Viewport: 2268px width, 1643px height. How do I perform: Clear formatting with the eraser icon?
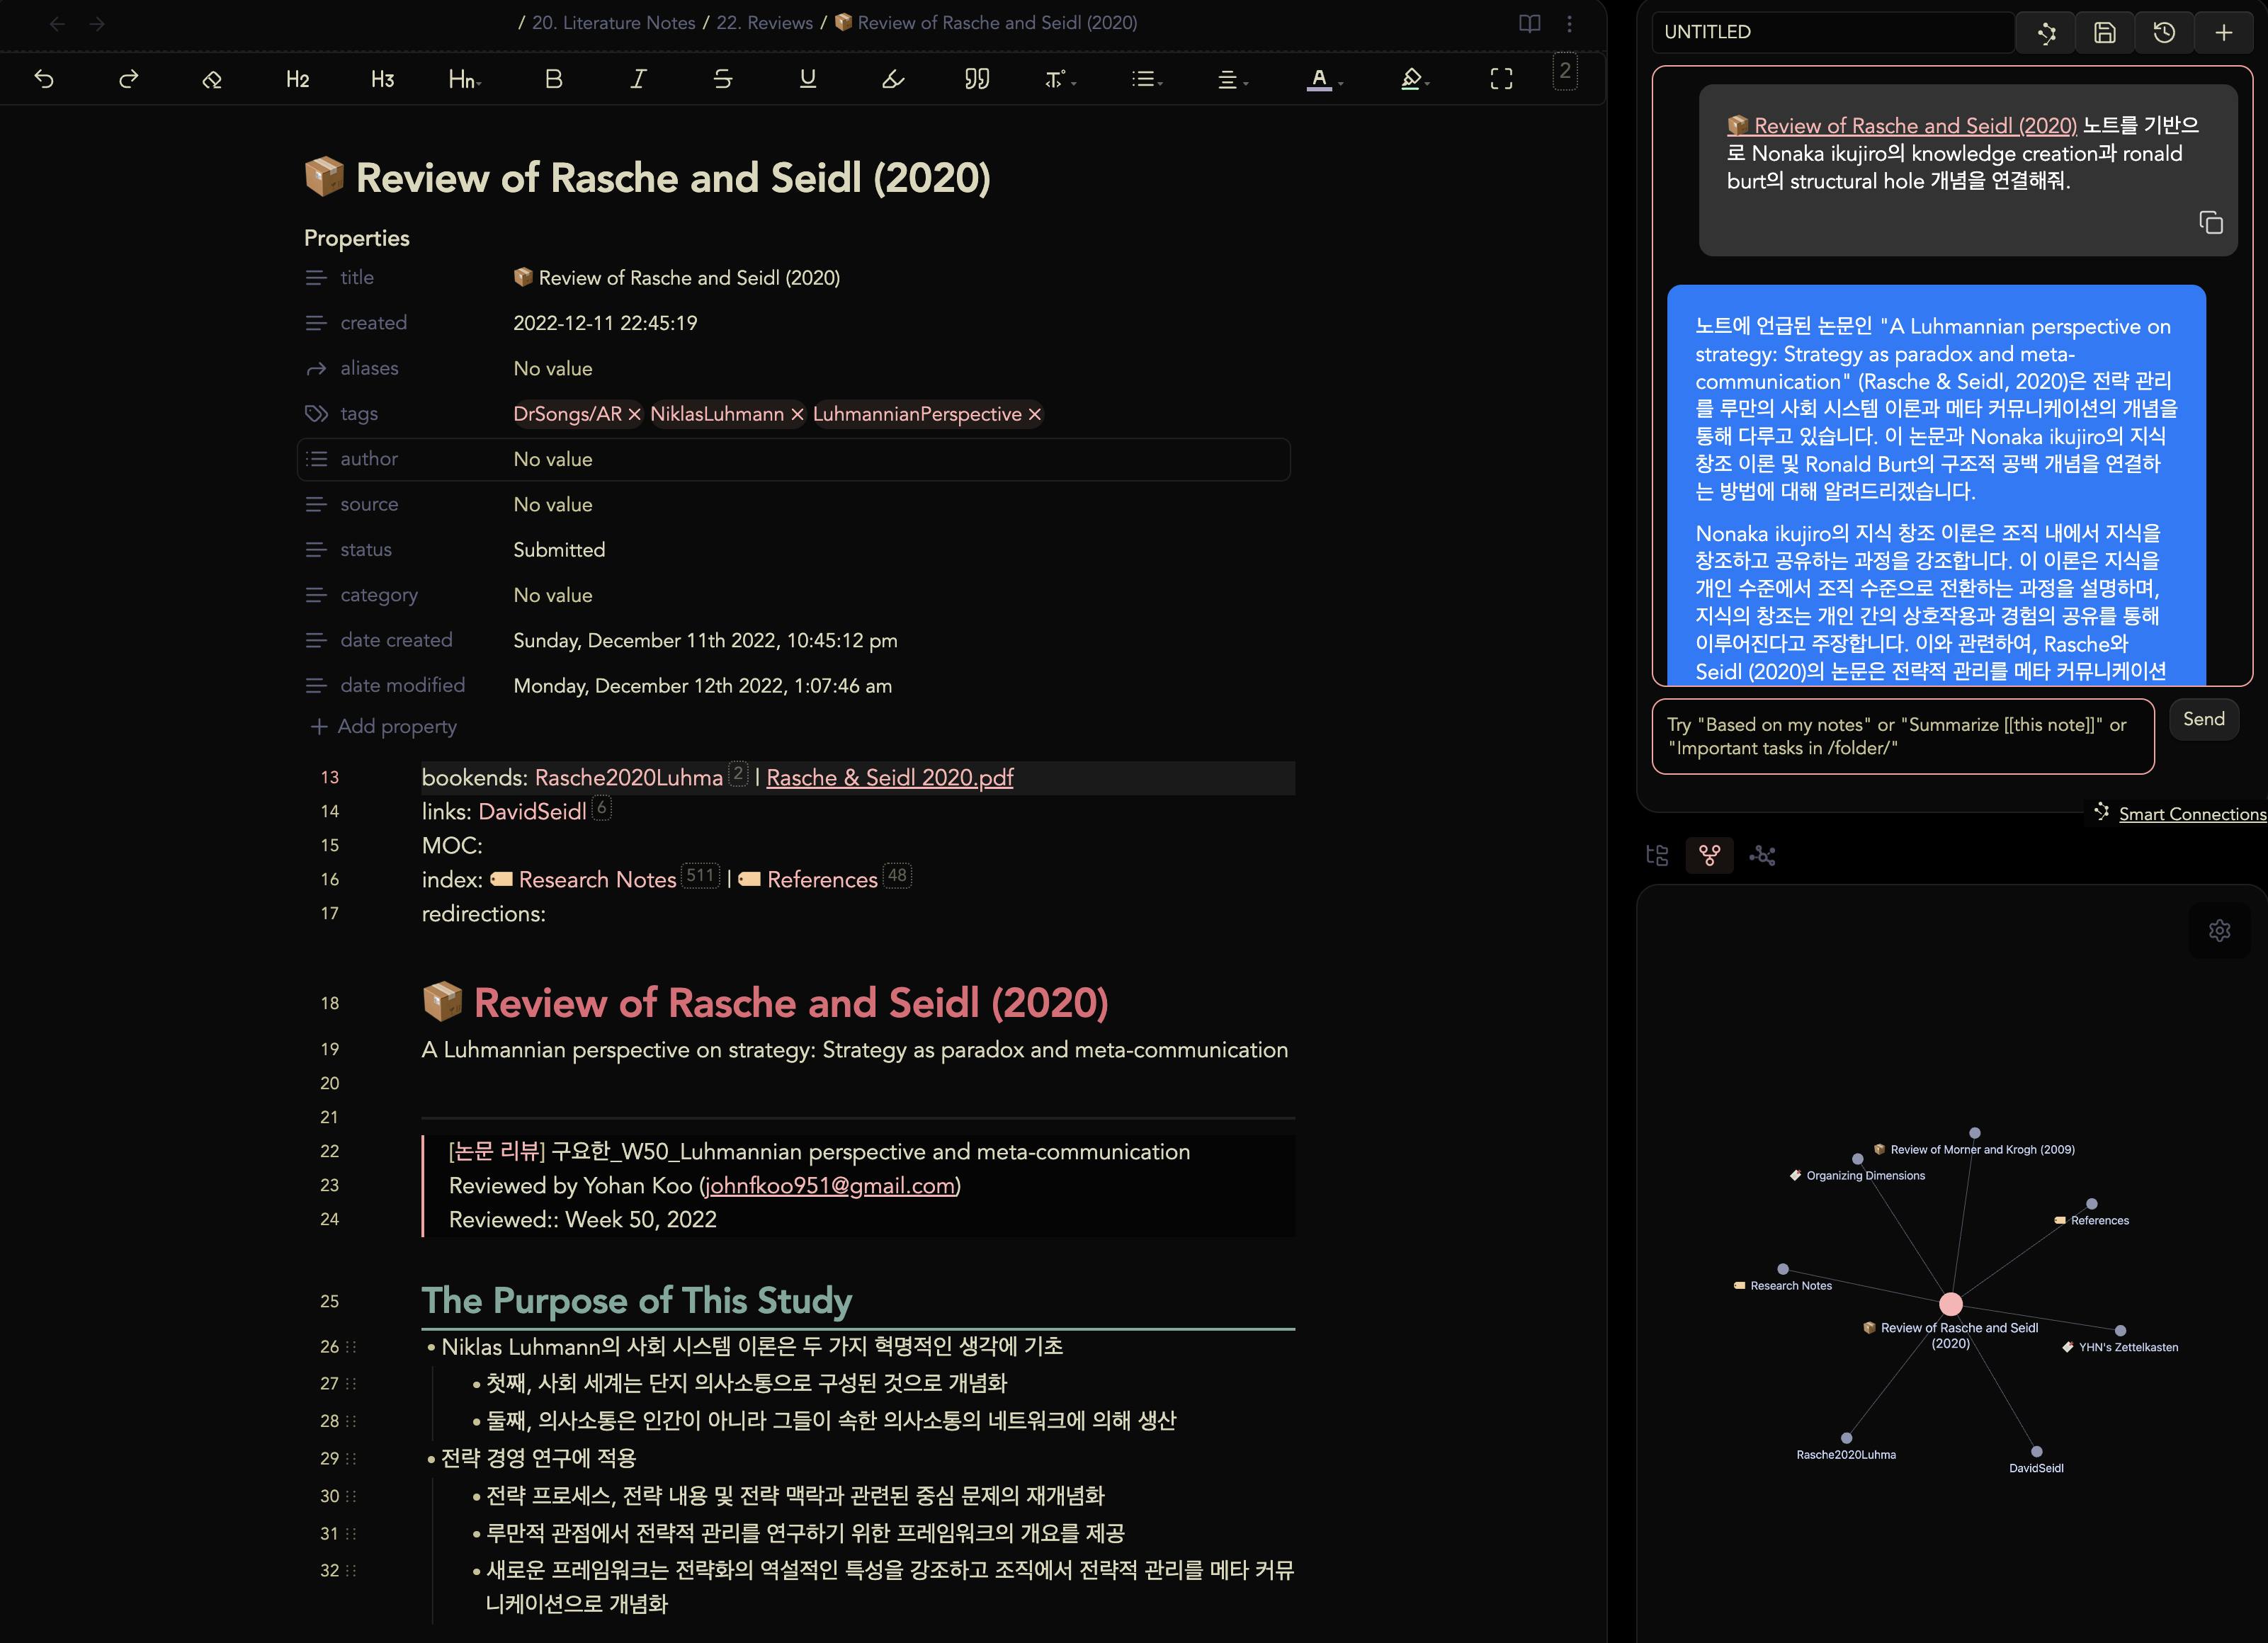tap(212, 79)
